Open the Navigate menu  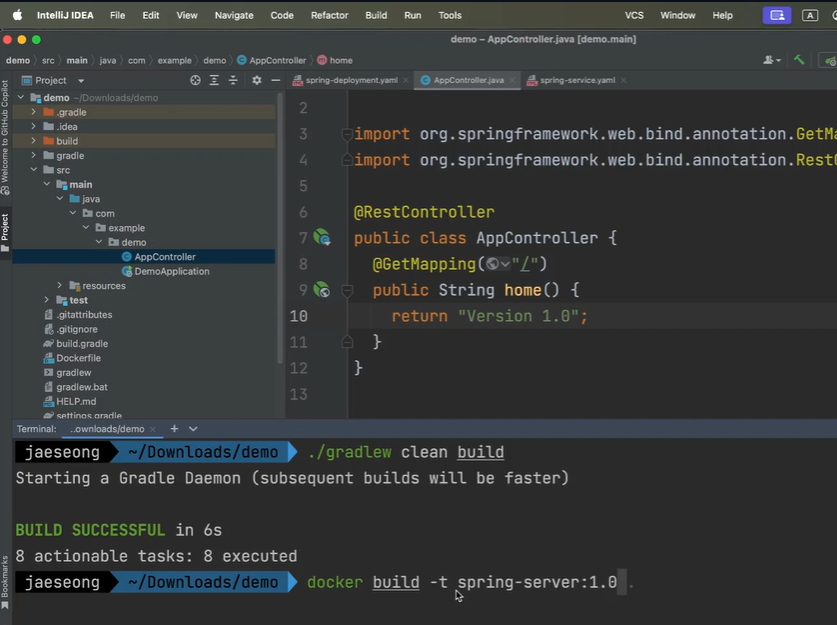point(234,15)
